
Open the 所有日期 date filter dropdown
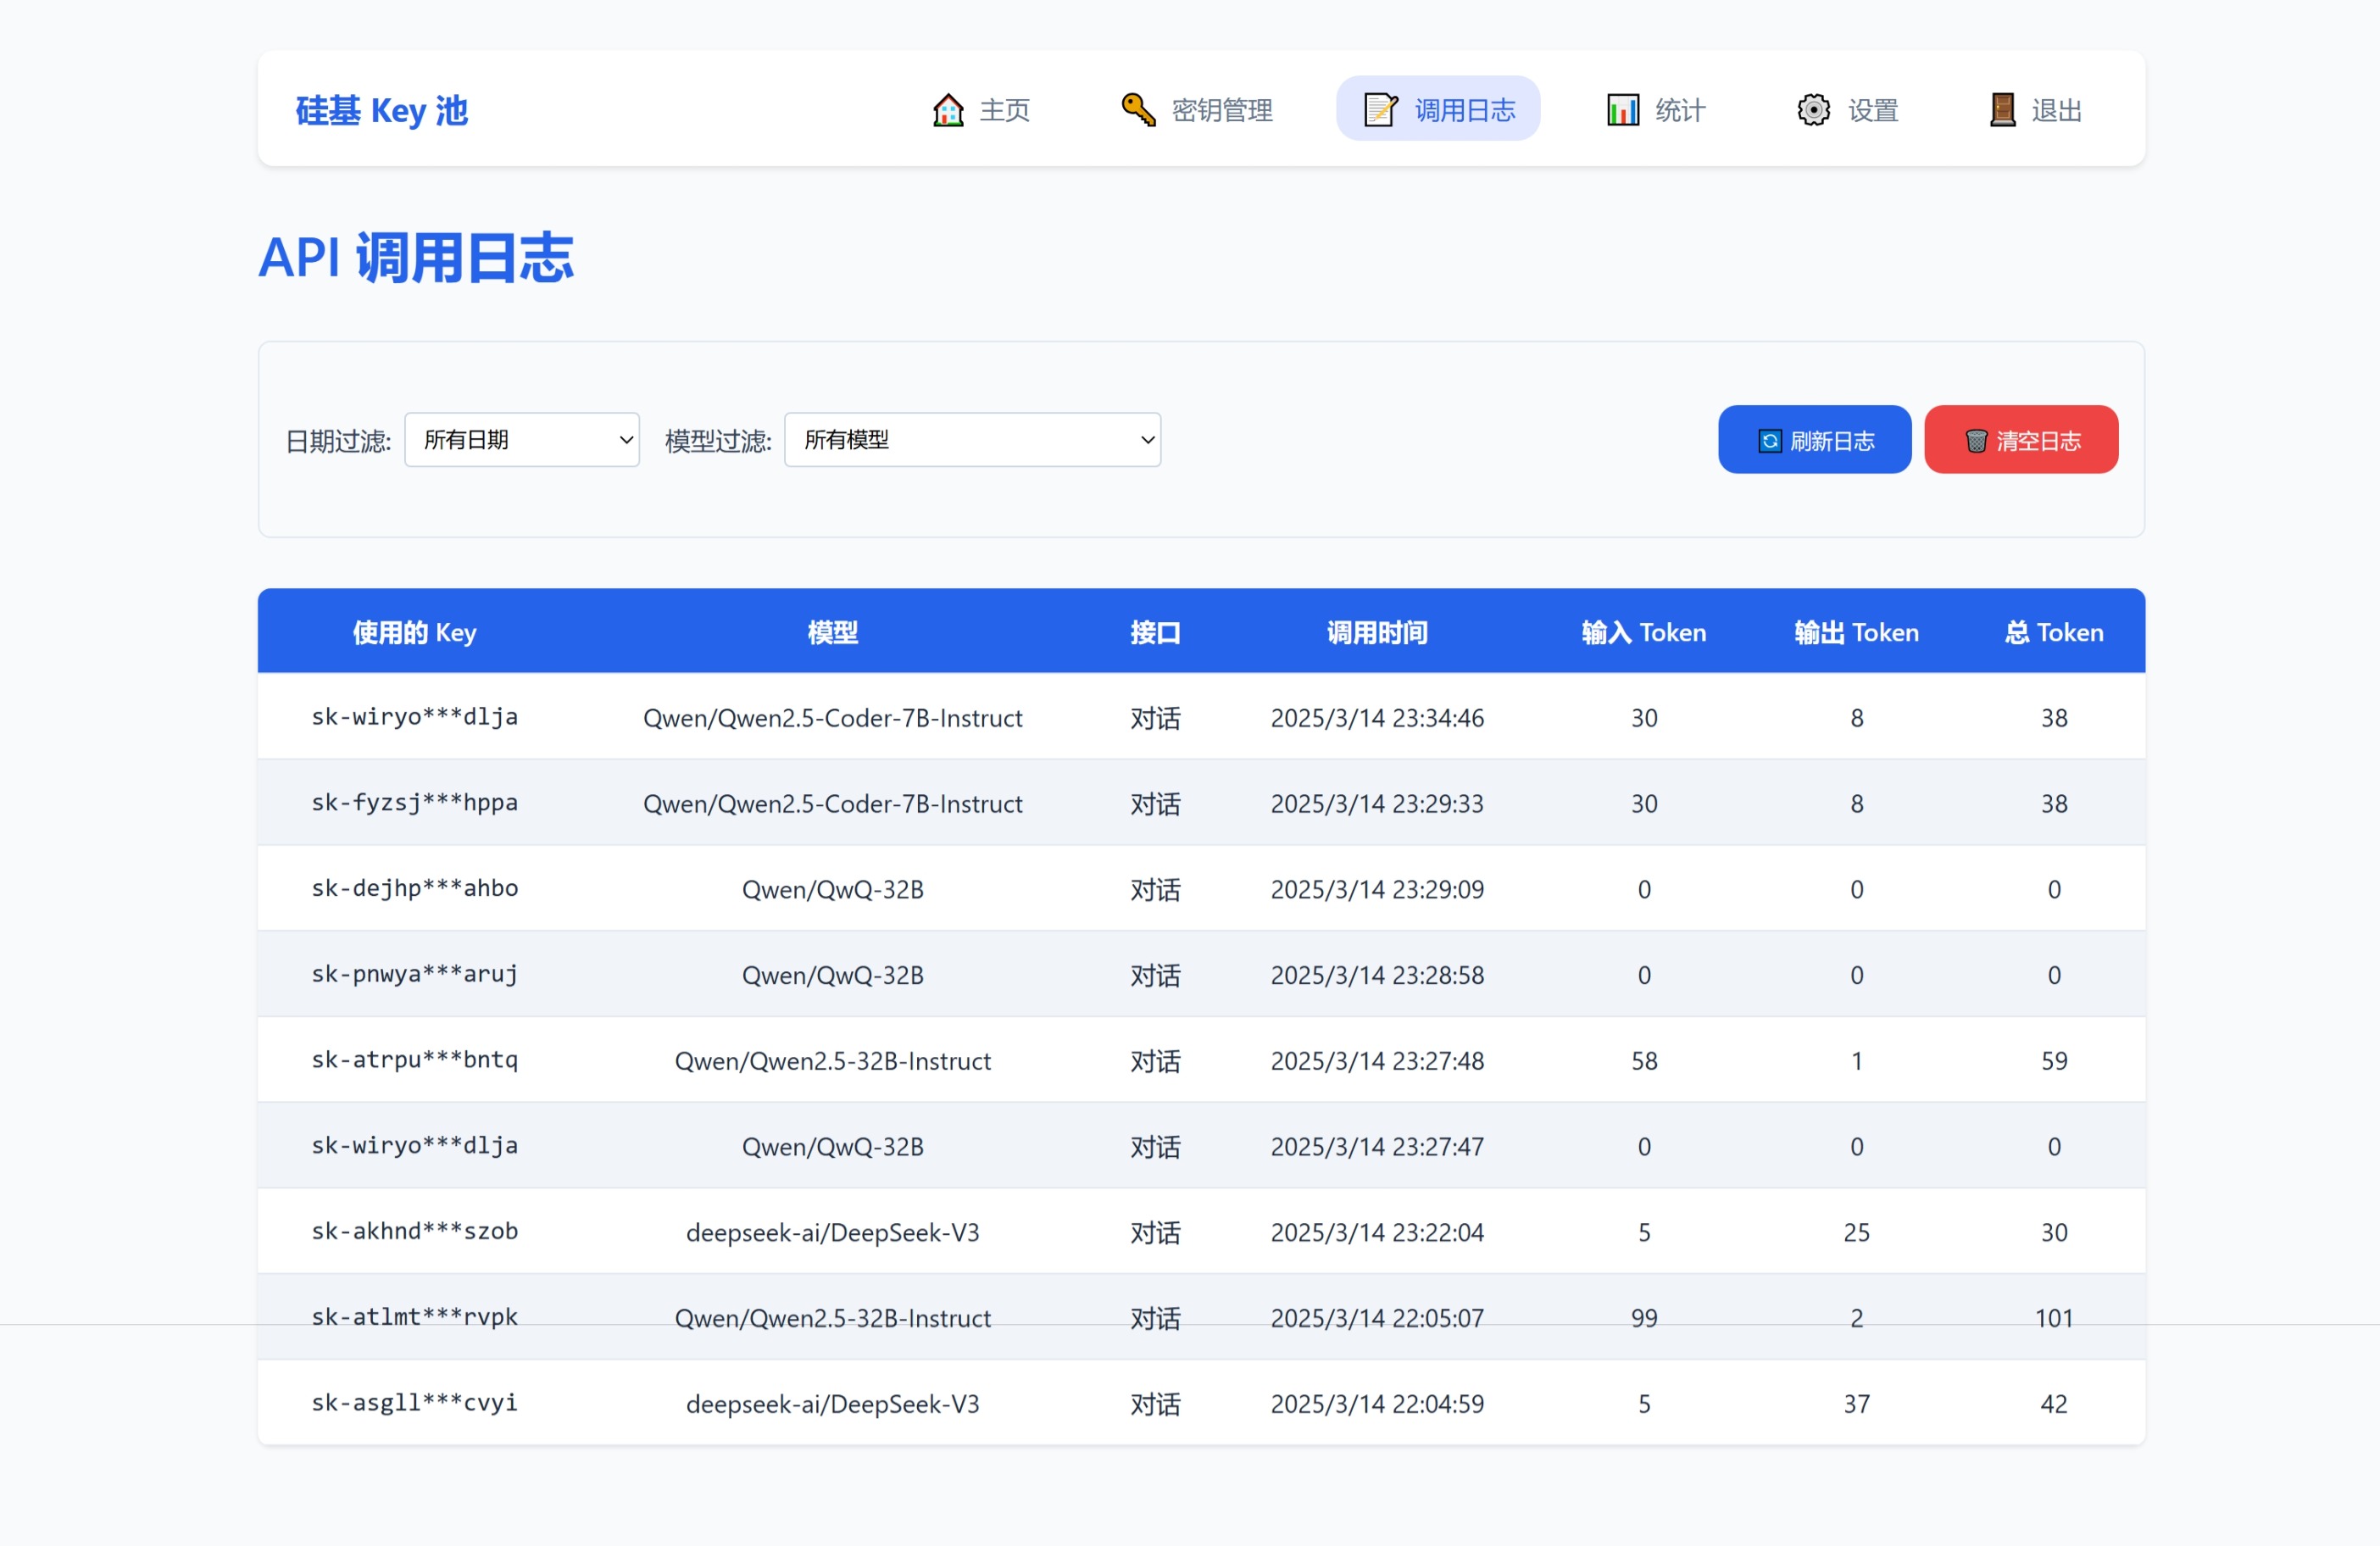(x=521, y=439)
